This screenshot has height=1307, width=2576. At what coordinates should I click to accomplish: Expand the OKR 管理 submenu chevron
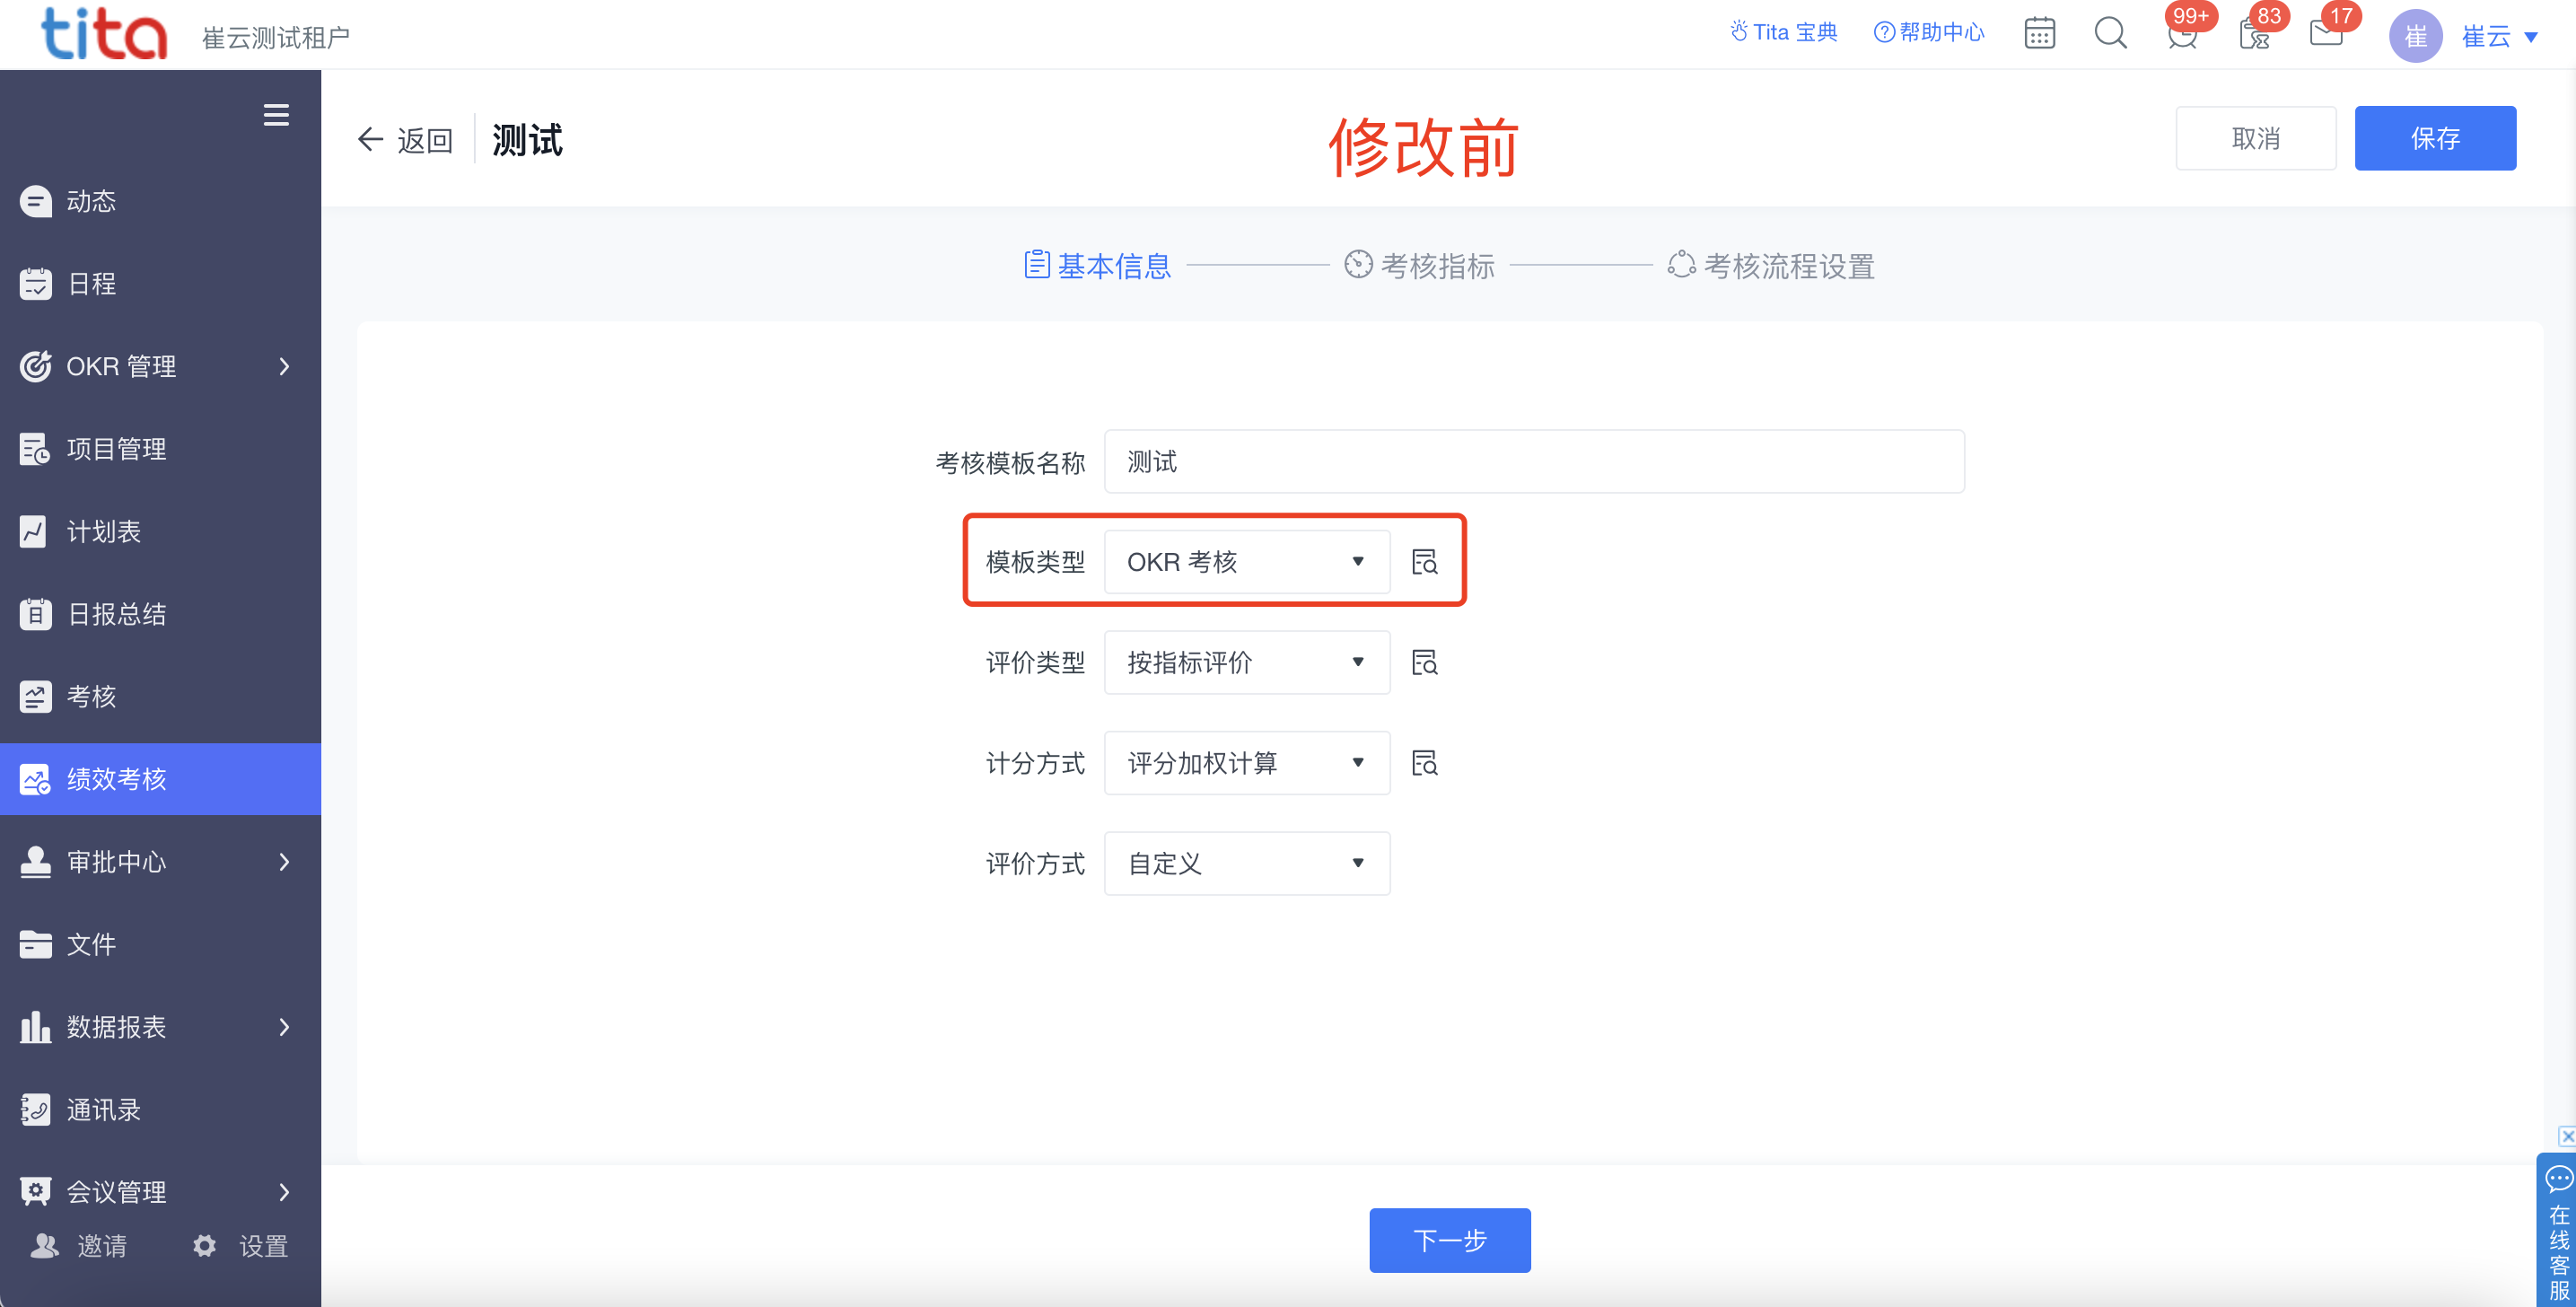click(x=285, y=366)
